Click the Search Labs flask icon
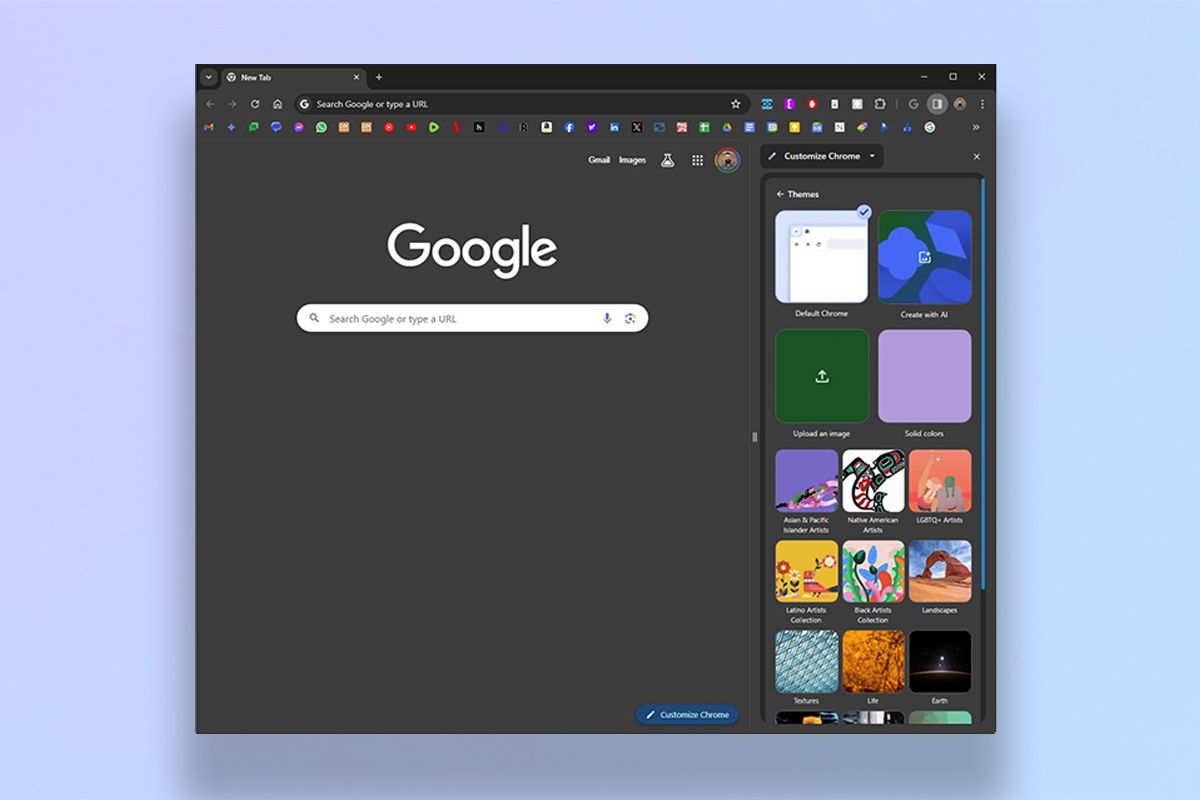 tap(666, 160)
